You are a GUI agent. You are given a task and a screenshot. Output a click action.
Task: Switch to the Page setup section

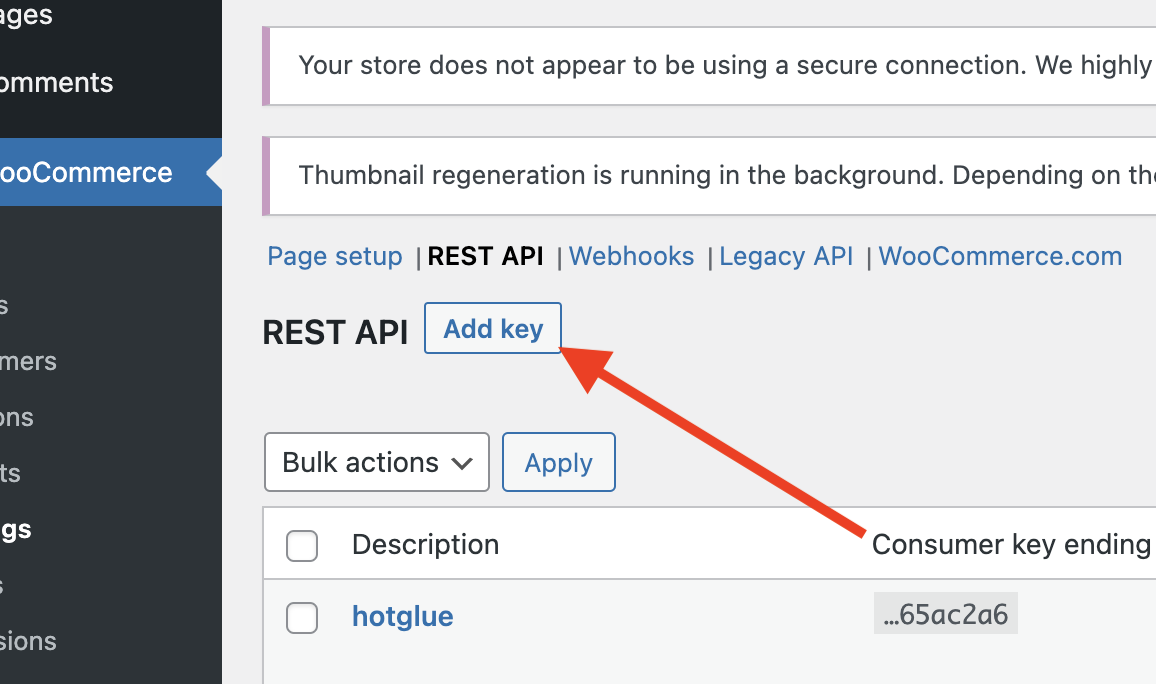point(335,256)
